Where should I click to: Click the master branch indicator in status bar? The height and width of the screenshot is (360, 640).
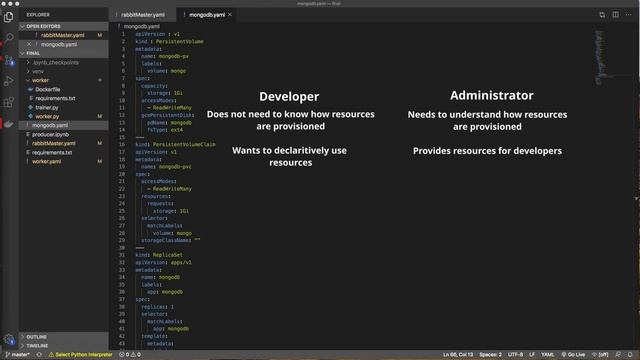pos(17,355)
